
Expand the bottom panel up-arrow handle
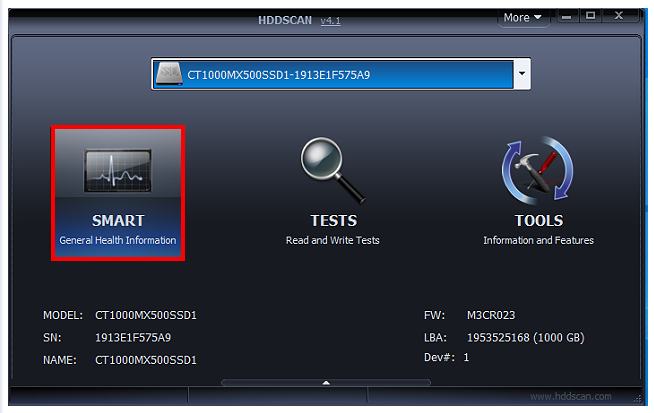tap(326, 383)
